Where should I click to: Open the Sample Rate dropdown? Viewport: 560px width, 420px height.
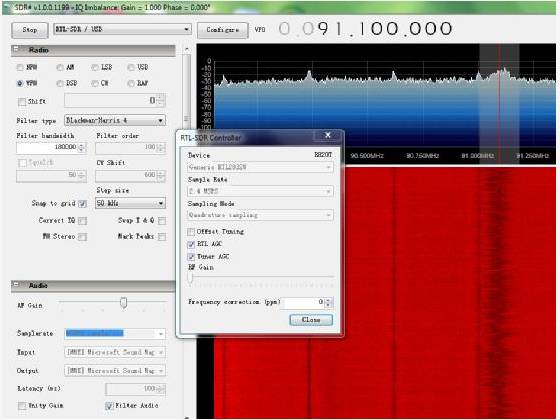pos(260,191)
